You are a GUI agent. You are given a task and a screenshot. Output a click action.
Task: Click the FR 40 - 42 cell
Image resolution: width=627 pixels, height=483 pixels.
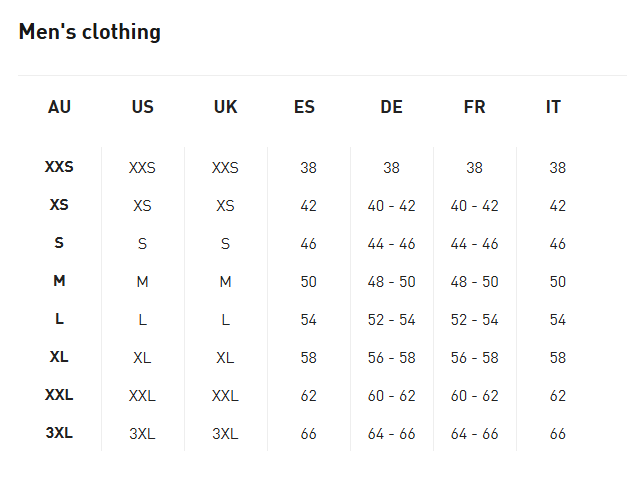(x=474, y=206)
